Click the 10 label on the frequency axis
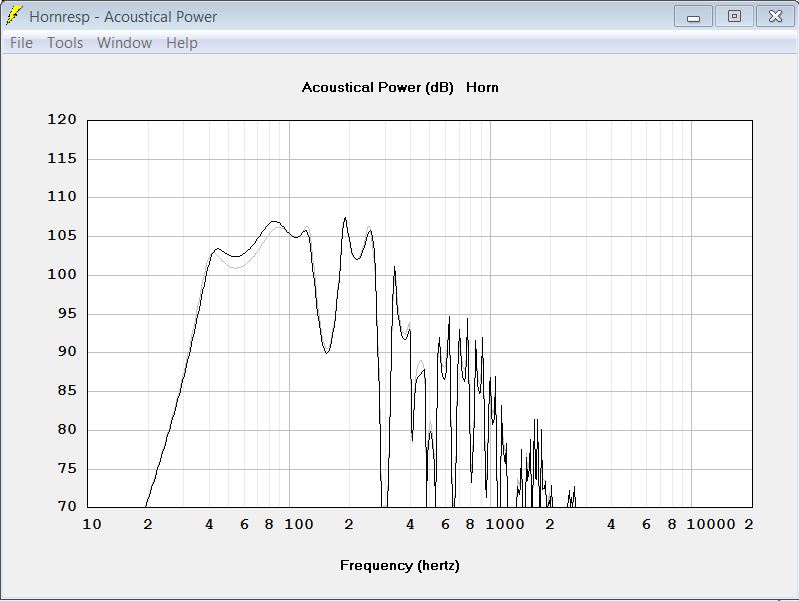 coord(92,524)
